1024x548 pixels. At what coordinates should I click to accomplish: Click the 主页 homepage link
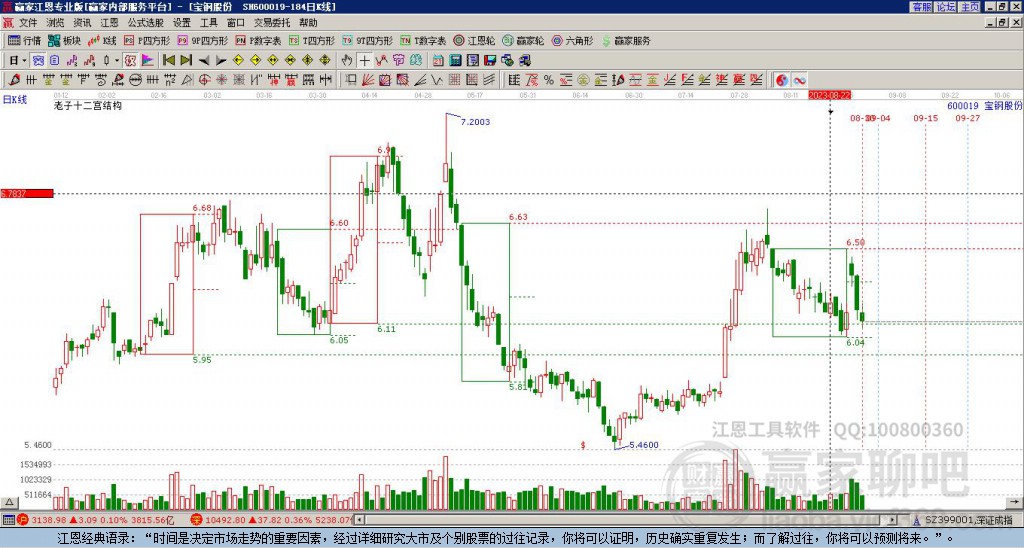tap(970, 7)
